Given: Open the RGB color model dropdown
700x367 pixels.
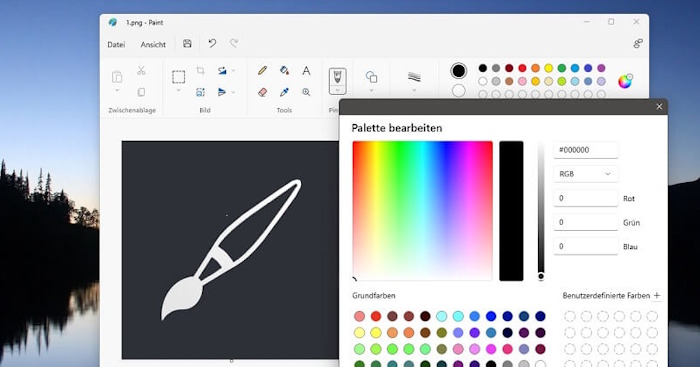Looking at the screenshot, I should pos(585,174).
